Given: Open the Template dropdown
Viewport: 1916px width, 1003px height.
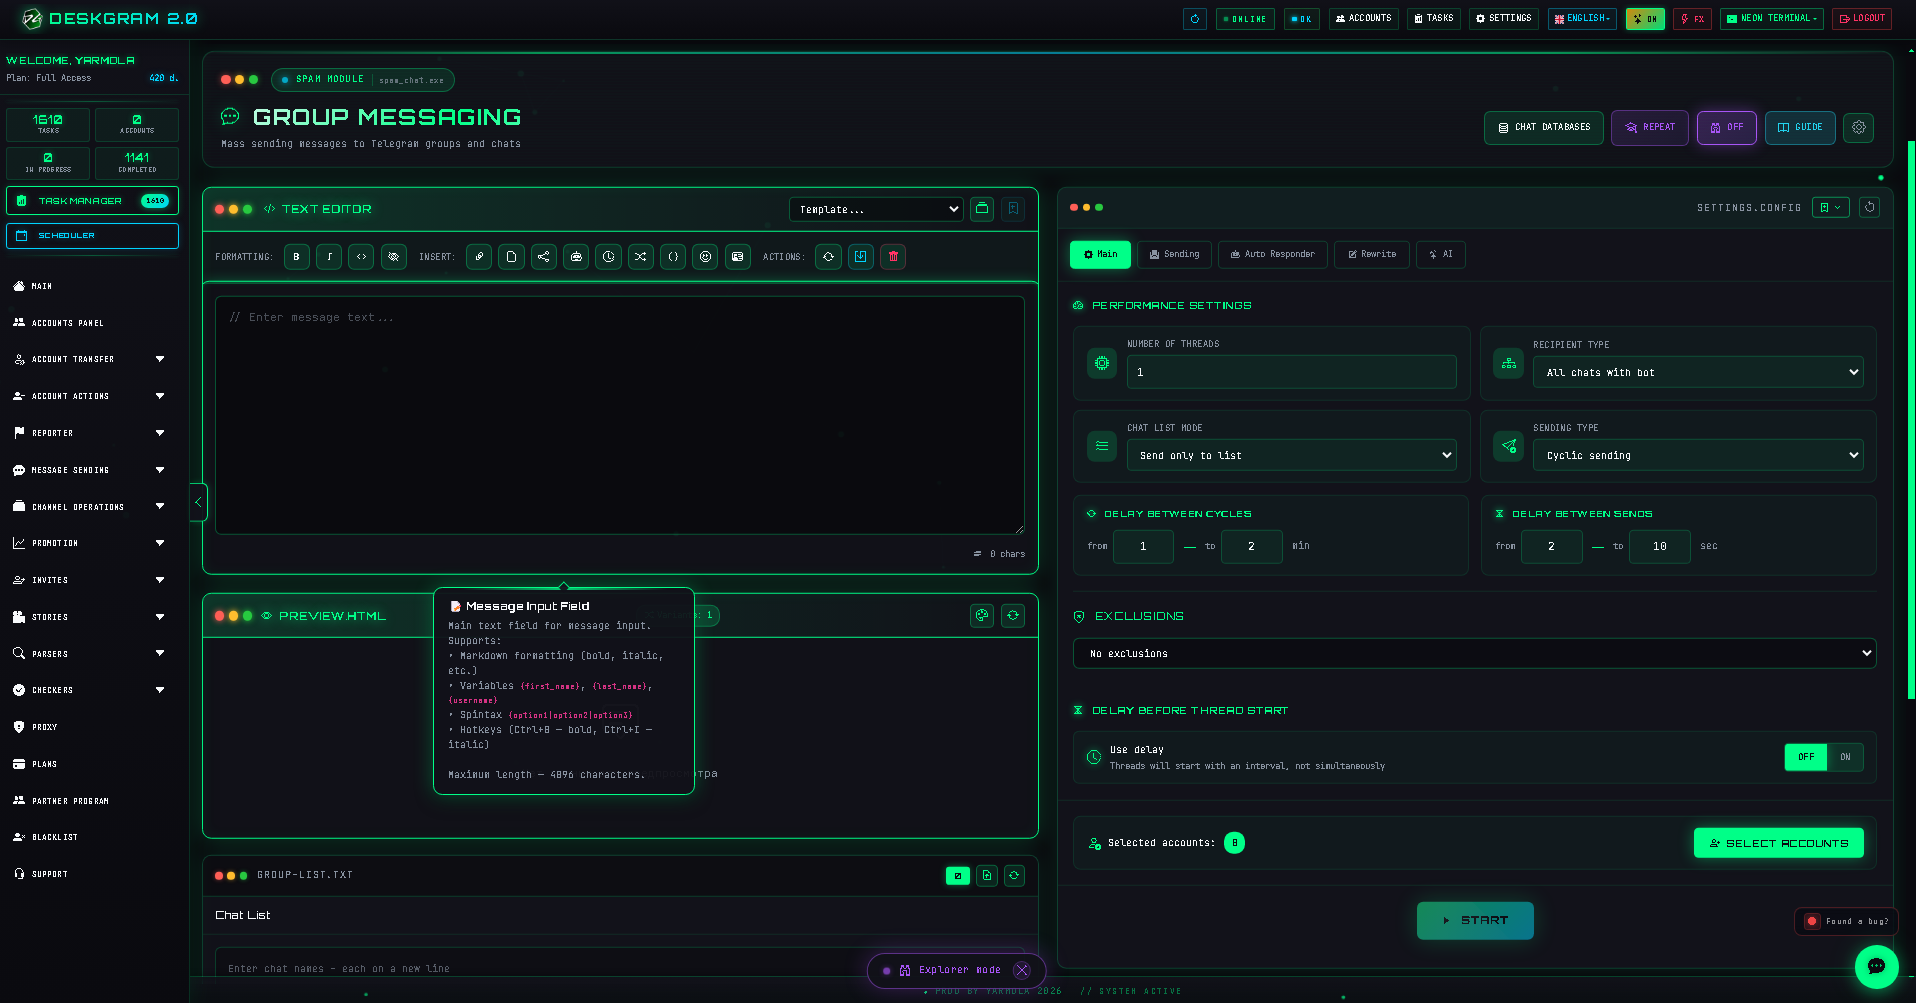Looking at the screenshot, I should [876, 209].
